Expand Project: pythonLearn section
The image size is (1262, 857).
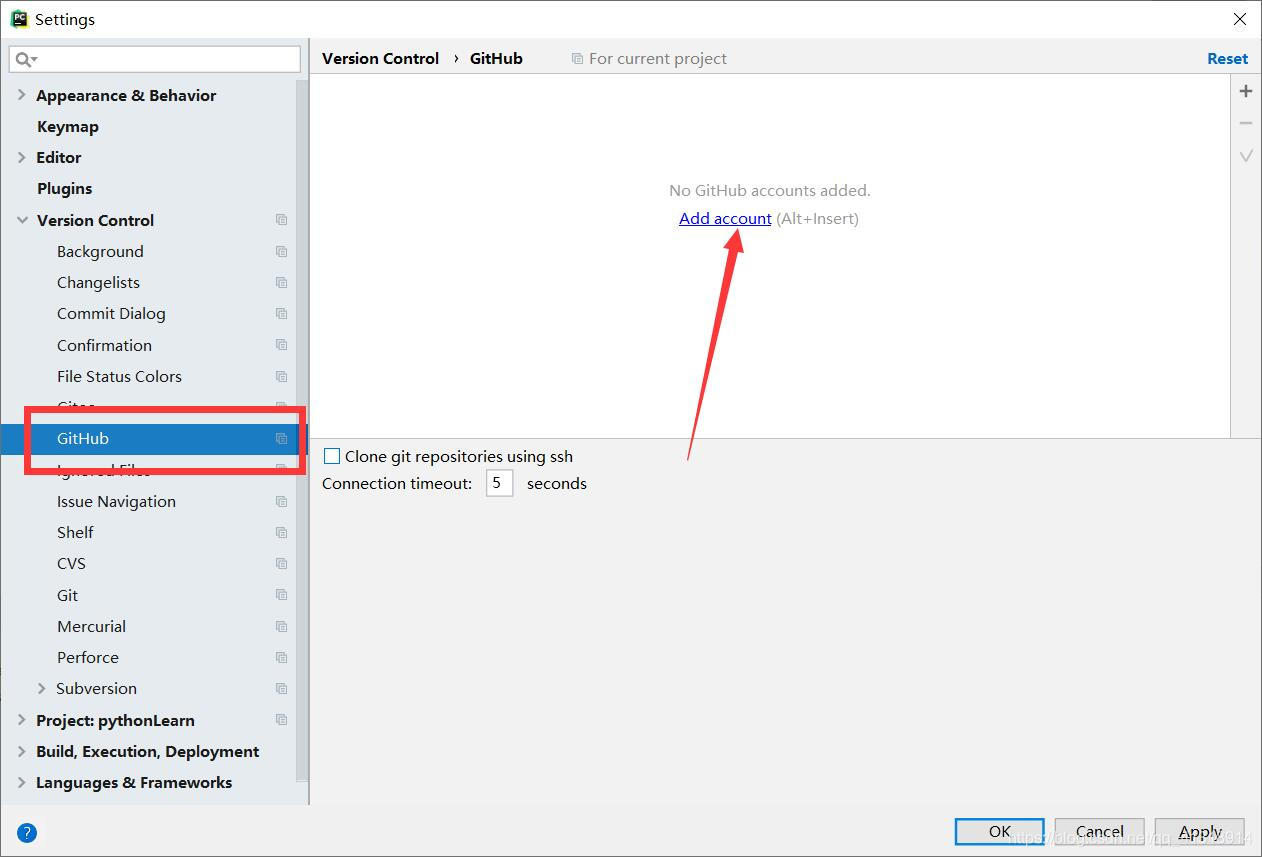click(22, 720)
